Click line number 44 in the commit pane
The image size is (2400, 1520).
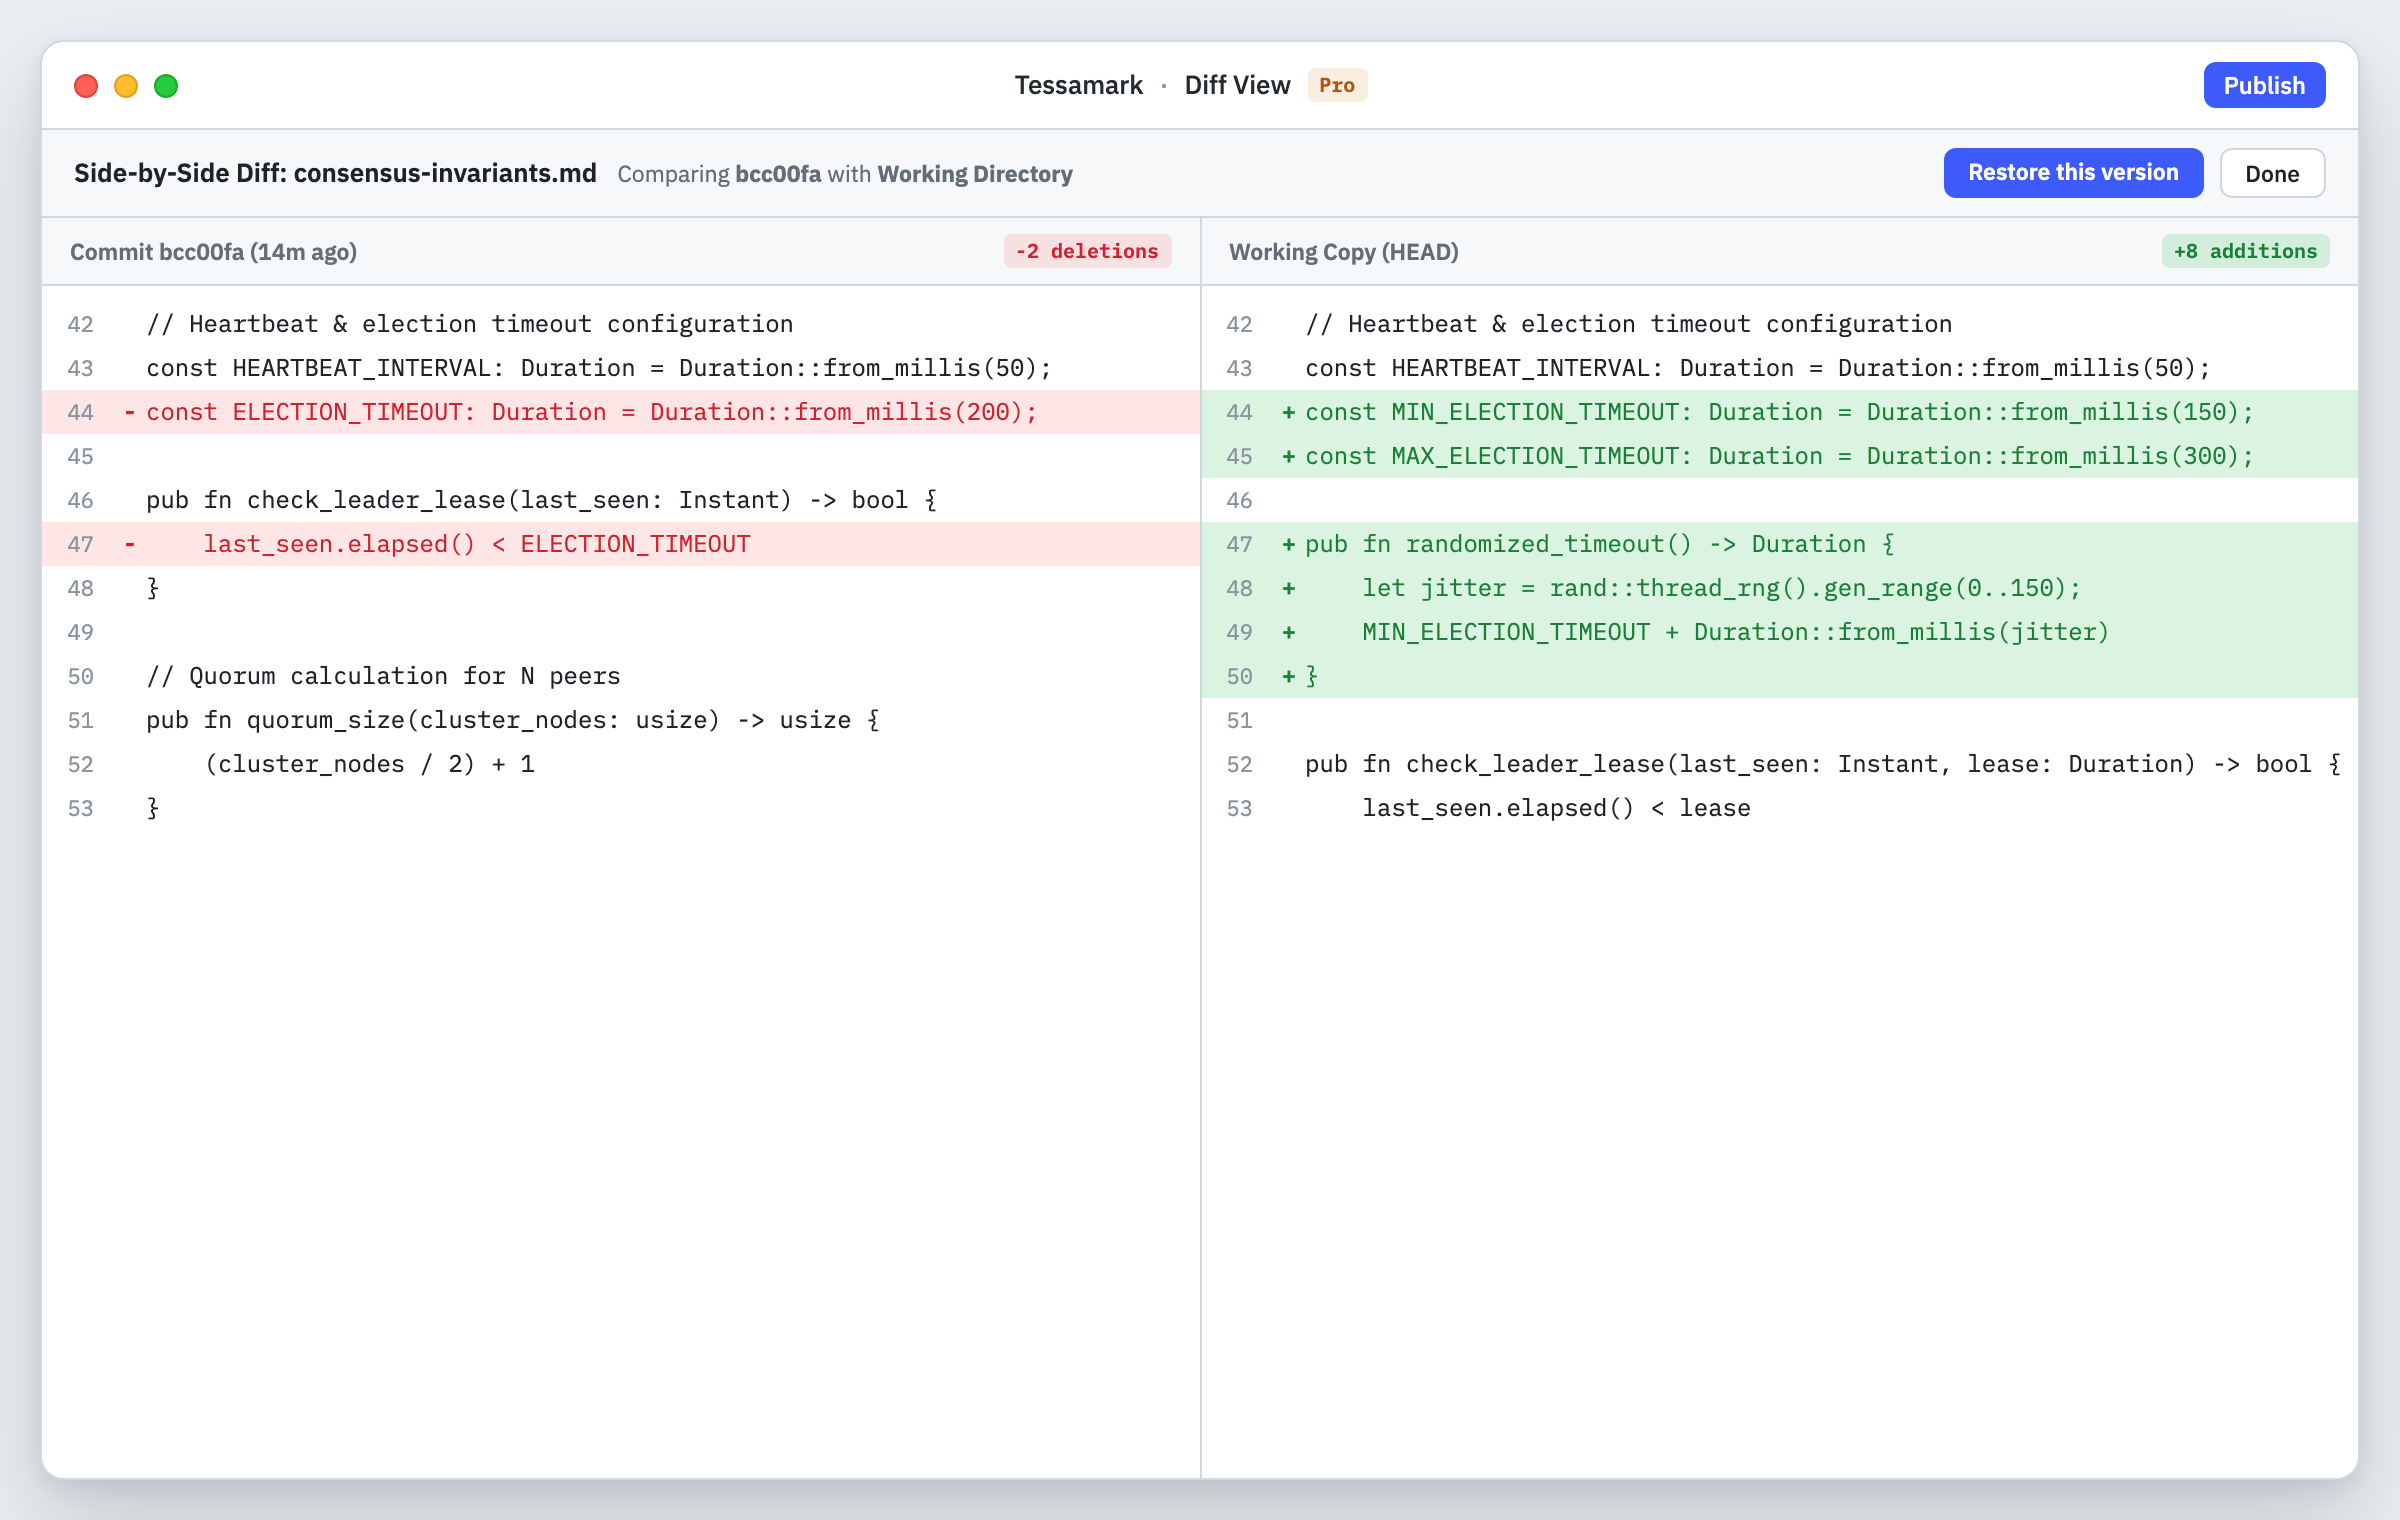(81, 412)
